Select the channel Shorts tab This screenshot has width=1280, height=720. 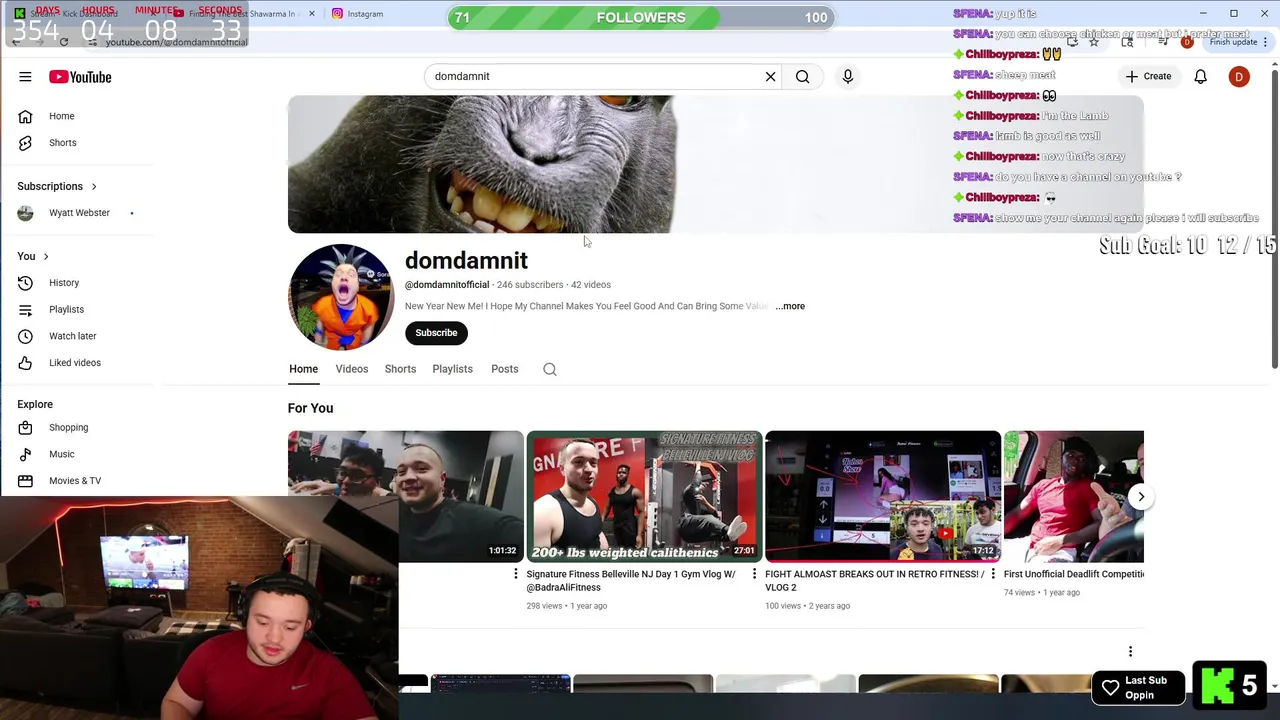400,369
